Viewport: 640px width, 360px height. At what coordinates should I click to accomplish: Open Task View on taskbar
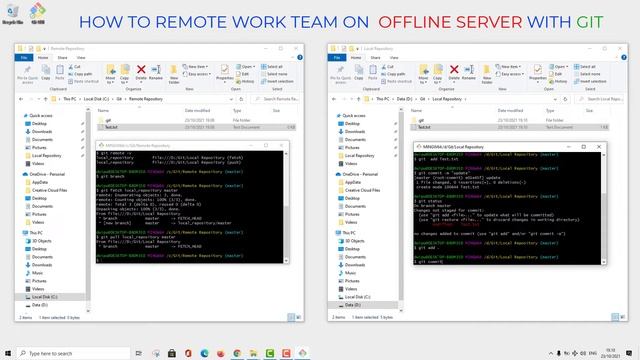coord(139,353)
